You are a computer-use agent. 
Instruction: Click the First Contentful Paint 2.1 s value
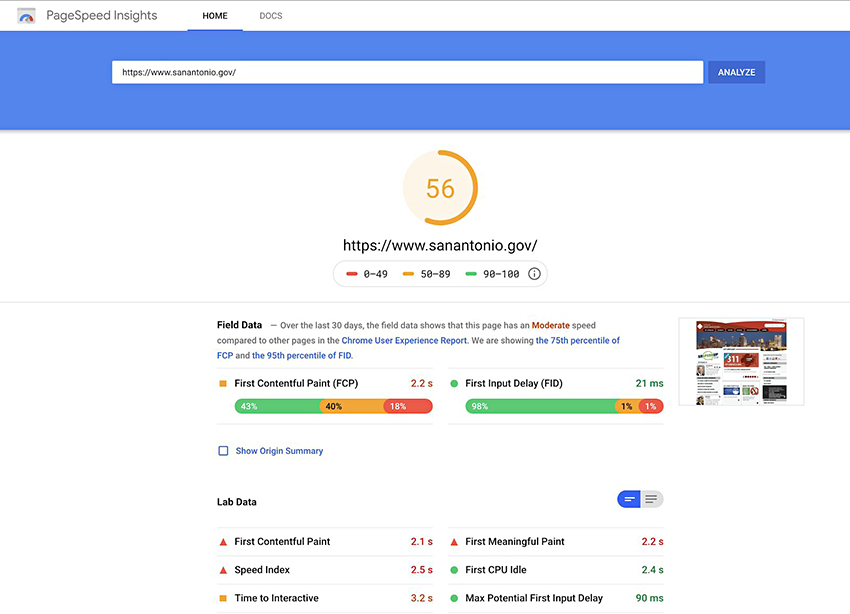pyautogui.click(x=422, y=542)
